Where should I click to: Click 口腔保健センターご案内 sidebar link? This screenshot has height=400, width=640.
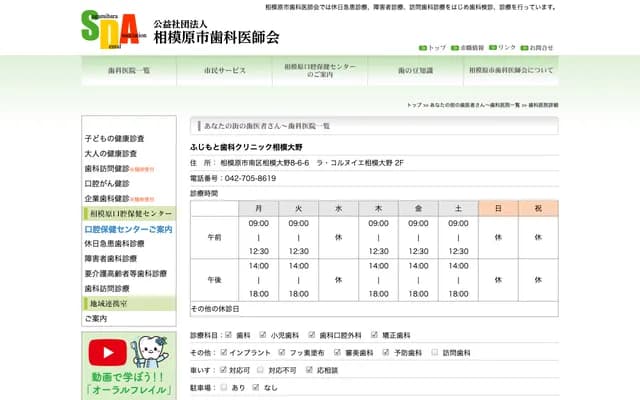[129, 229]
